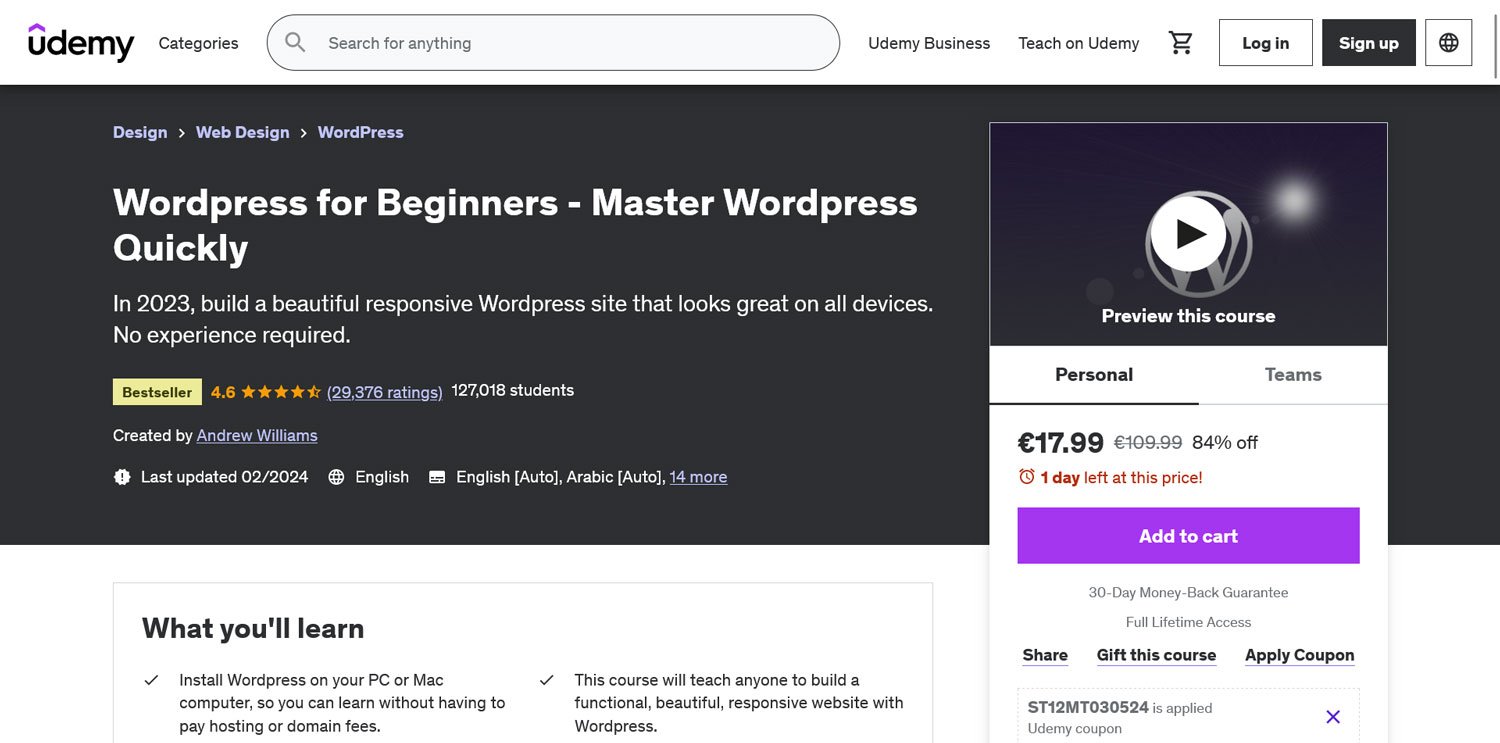Screen dimensions: 1500x743
Task: Open the shopping cart icon
Action: 1181,43
